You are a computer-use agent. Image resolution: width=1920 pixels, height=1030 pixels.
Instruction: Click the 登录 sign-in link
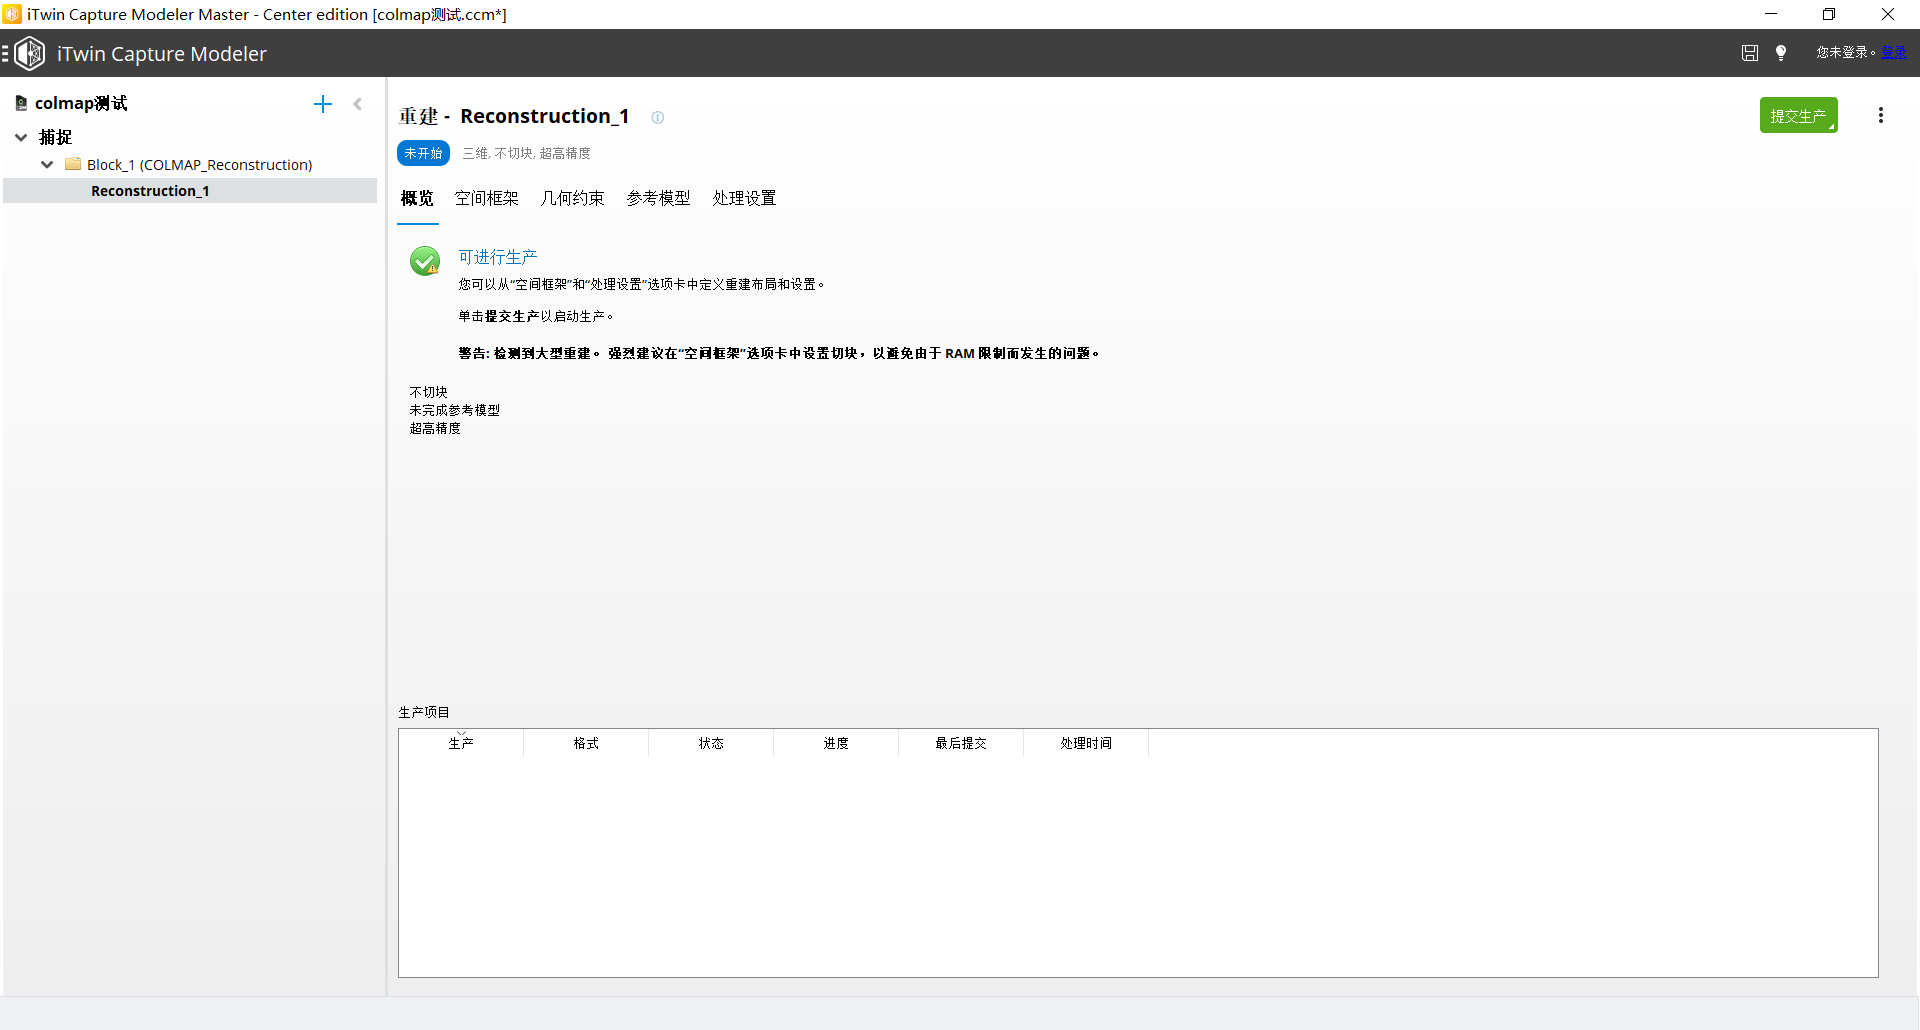click(x=1893, y=52)
